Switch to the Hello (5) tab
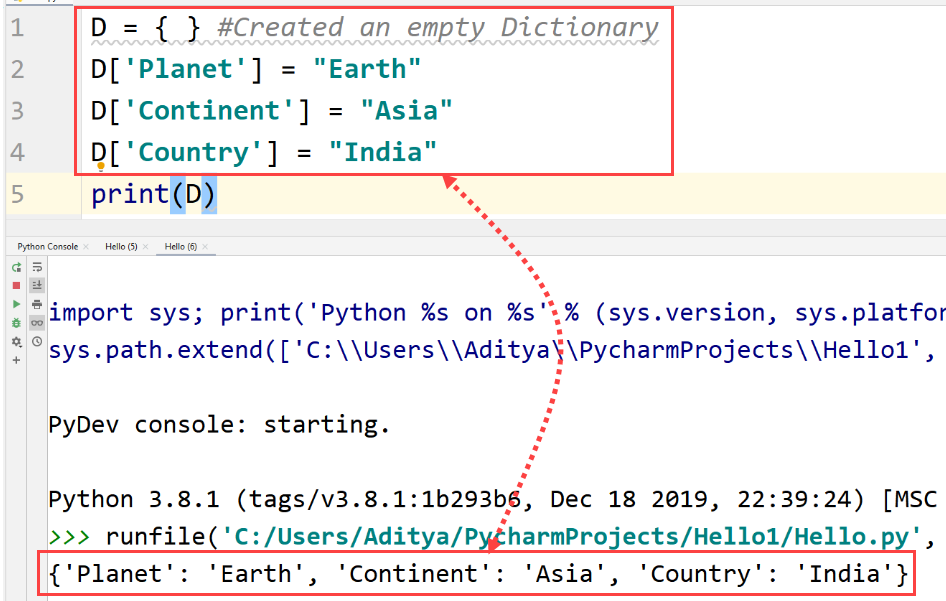Viewport: 946px width, 601px height. (121, 246)
